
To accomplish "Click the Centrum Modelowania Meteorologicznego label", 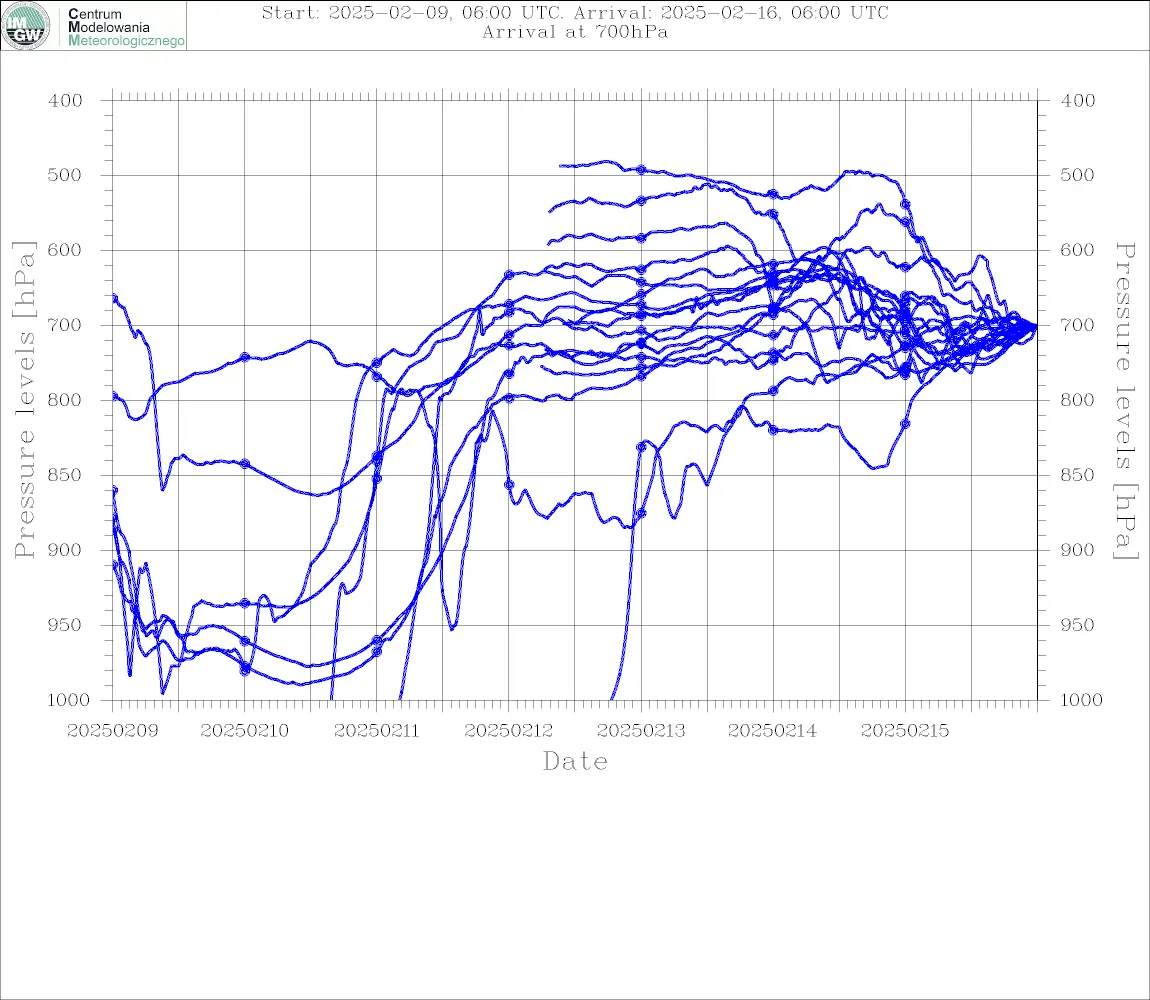I will (x=125, y=27).
